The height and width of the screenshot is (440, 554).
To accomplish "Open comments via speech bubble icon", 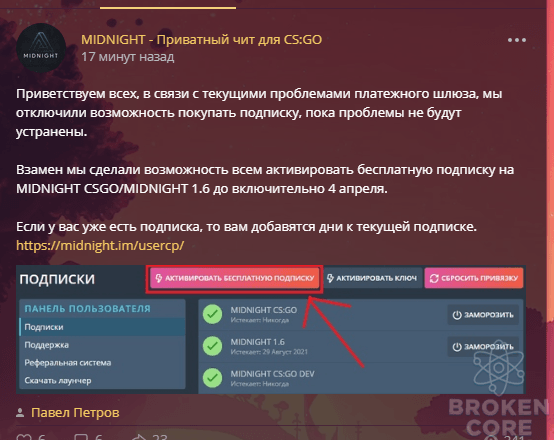I will pos(81,437).
